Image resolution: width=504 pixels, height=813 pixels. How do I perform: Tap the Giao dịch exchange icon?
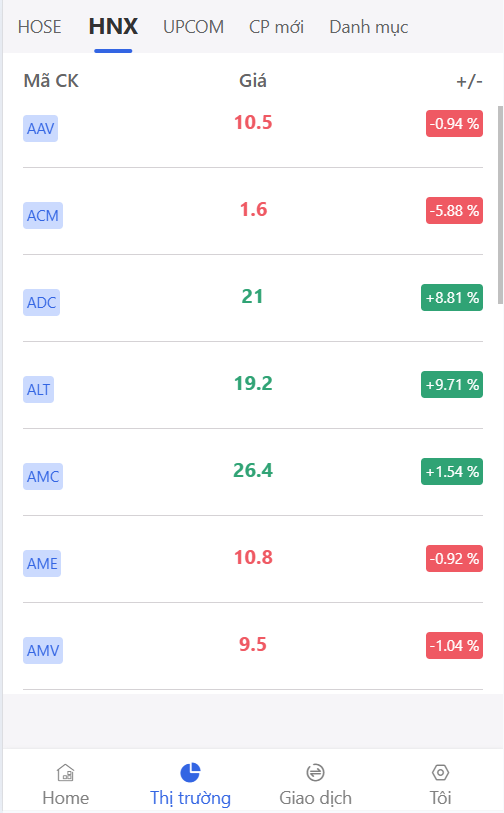coord(315,773)
